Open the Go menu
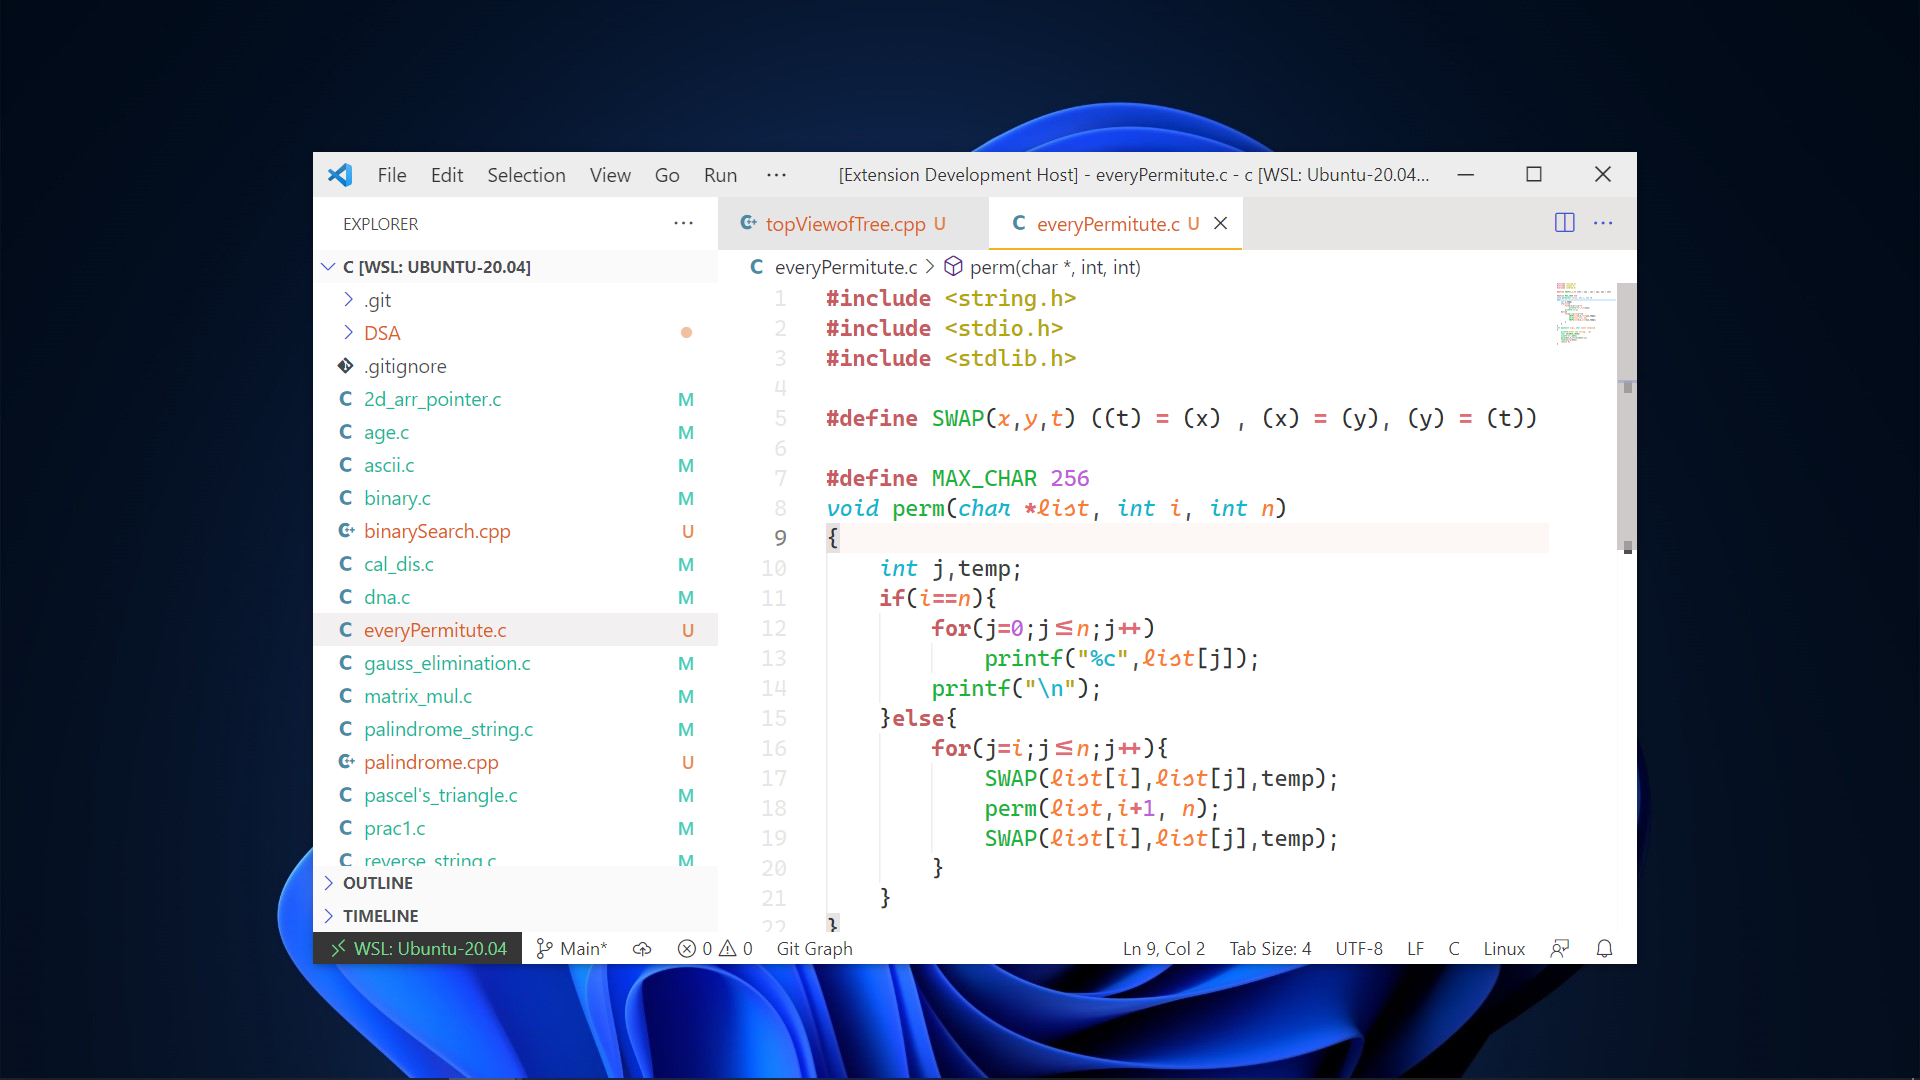This screenshot has height=1080, width=1920. pyautogui.click(x=667, y=175)
